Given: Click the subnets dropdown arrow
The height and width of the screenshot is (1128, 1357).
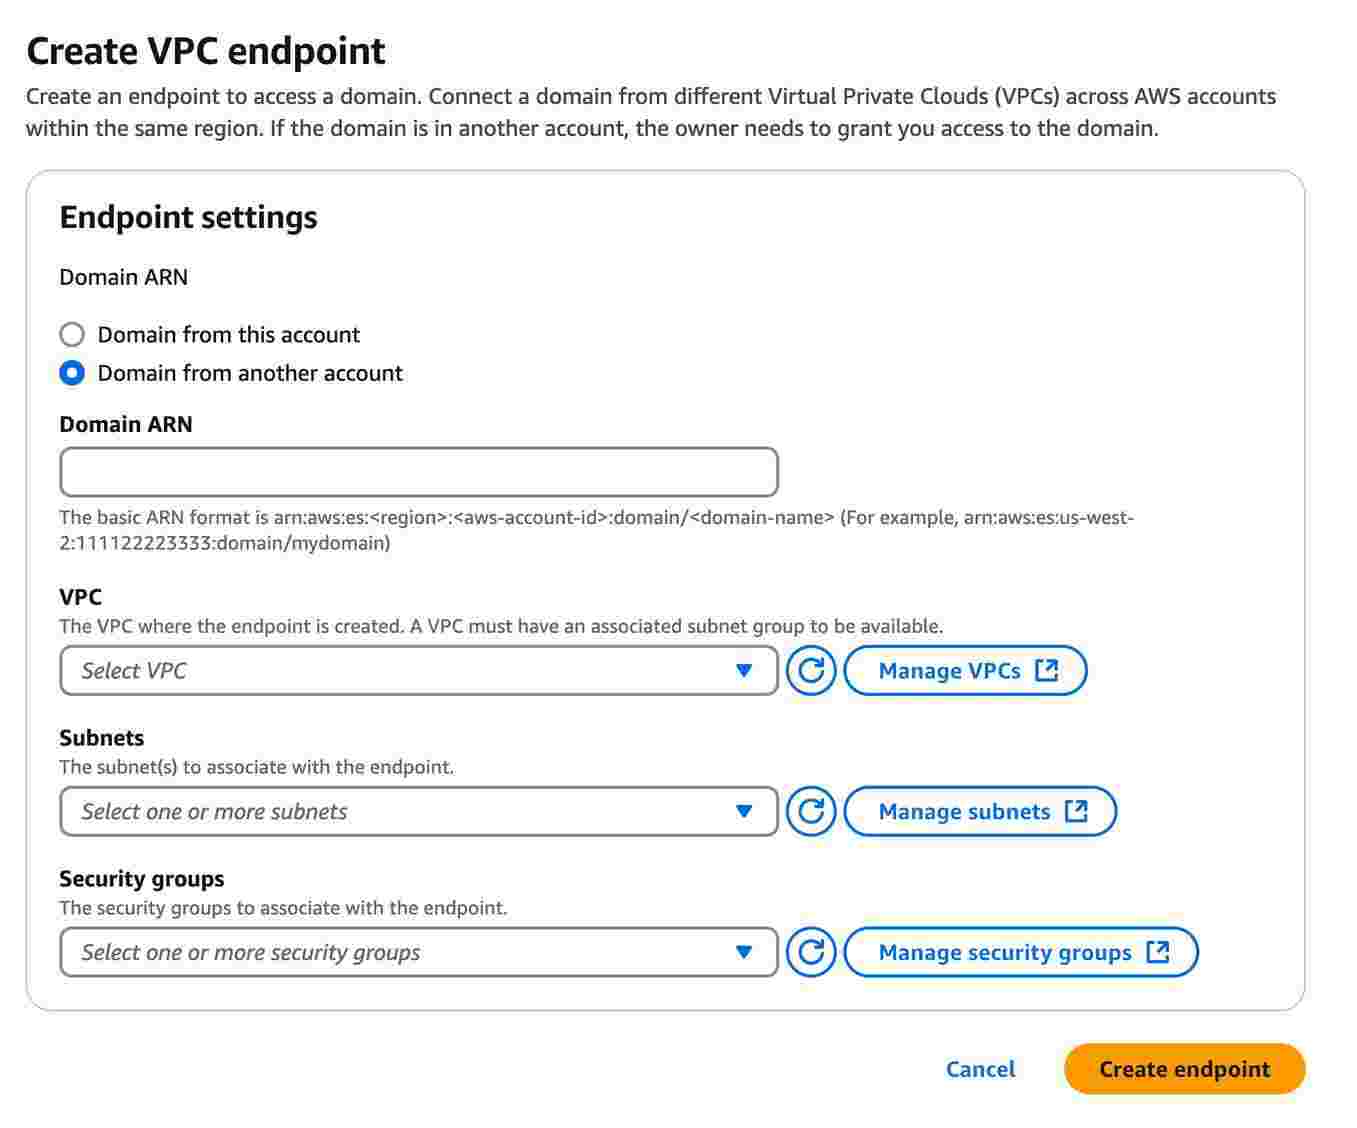Looking at the screenshot, I should (744, 812).
